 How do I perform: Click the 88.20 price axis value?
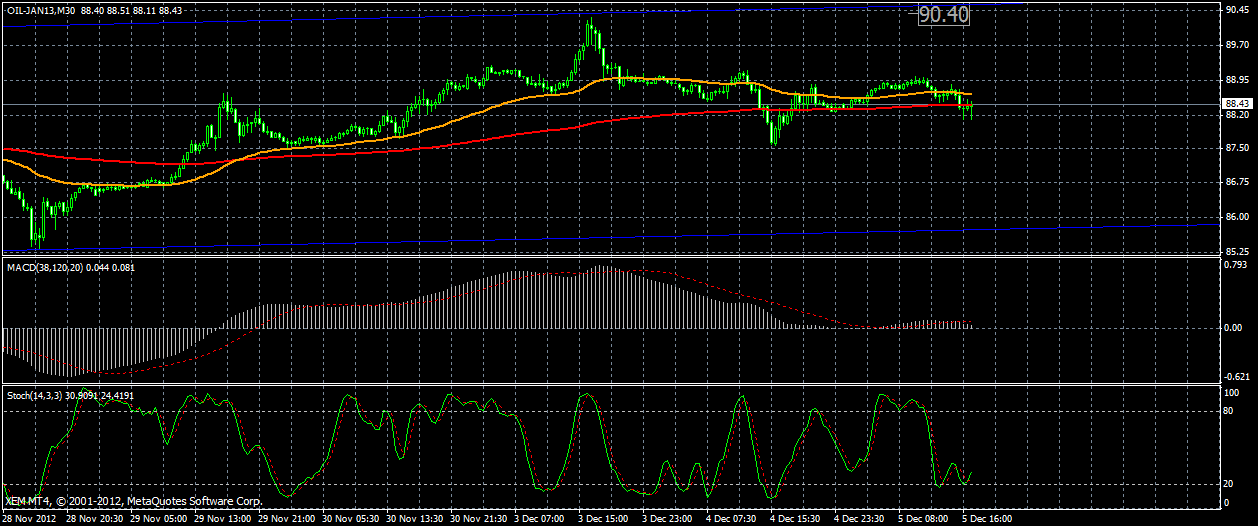pos(1237,115)
